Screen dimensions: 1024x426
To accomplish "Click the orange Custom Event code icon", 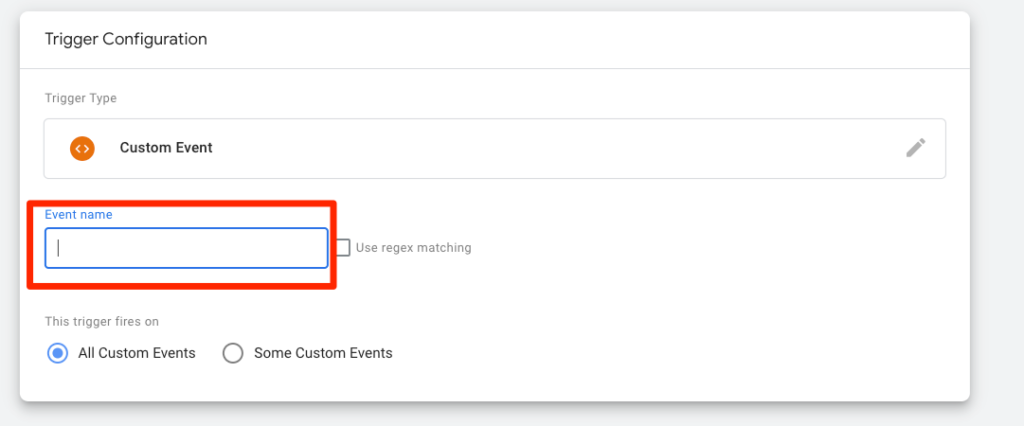I will pos(82,148).
